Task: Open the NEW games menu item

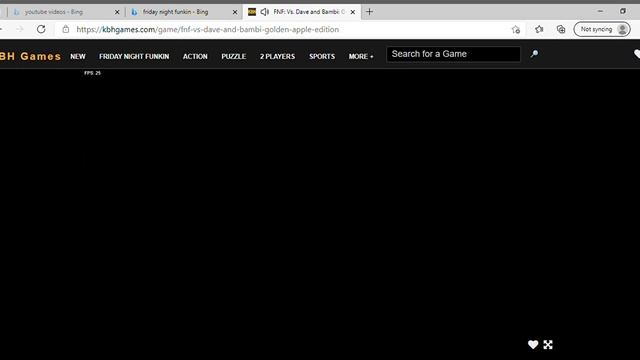Action: pos(78,56)
